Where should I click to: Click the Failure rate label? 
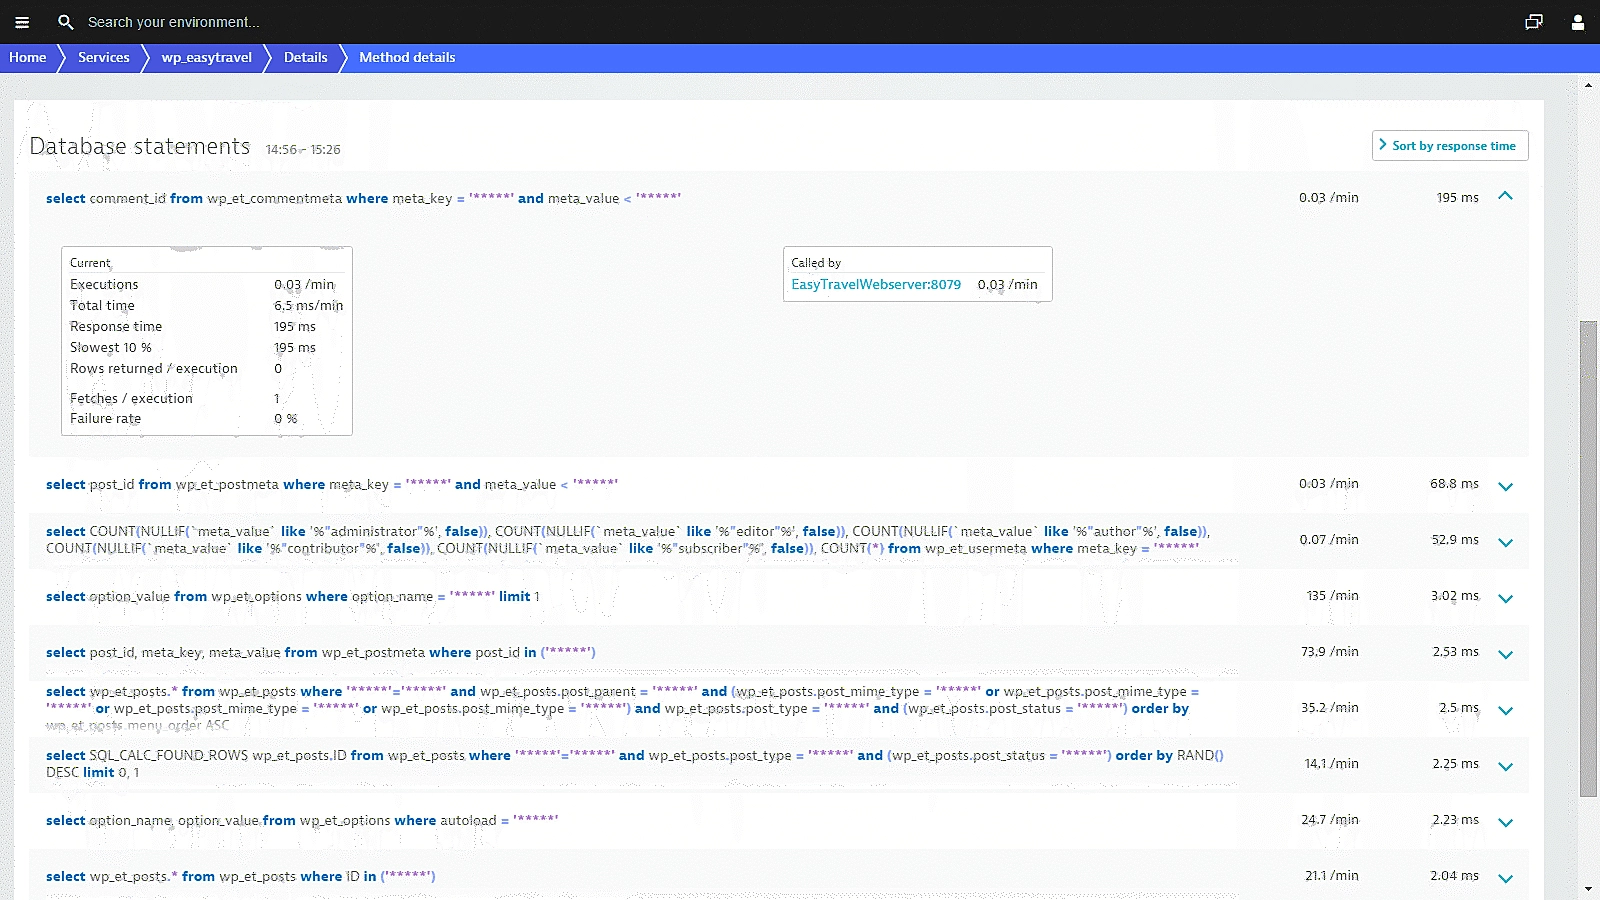click(105, 419)
